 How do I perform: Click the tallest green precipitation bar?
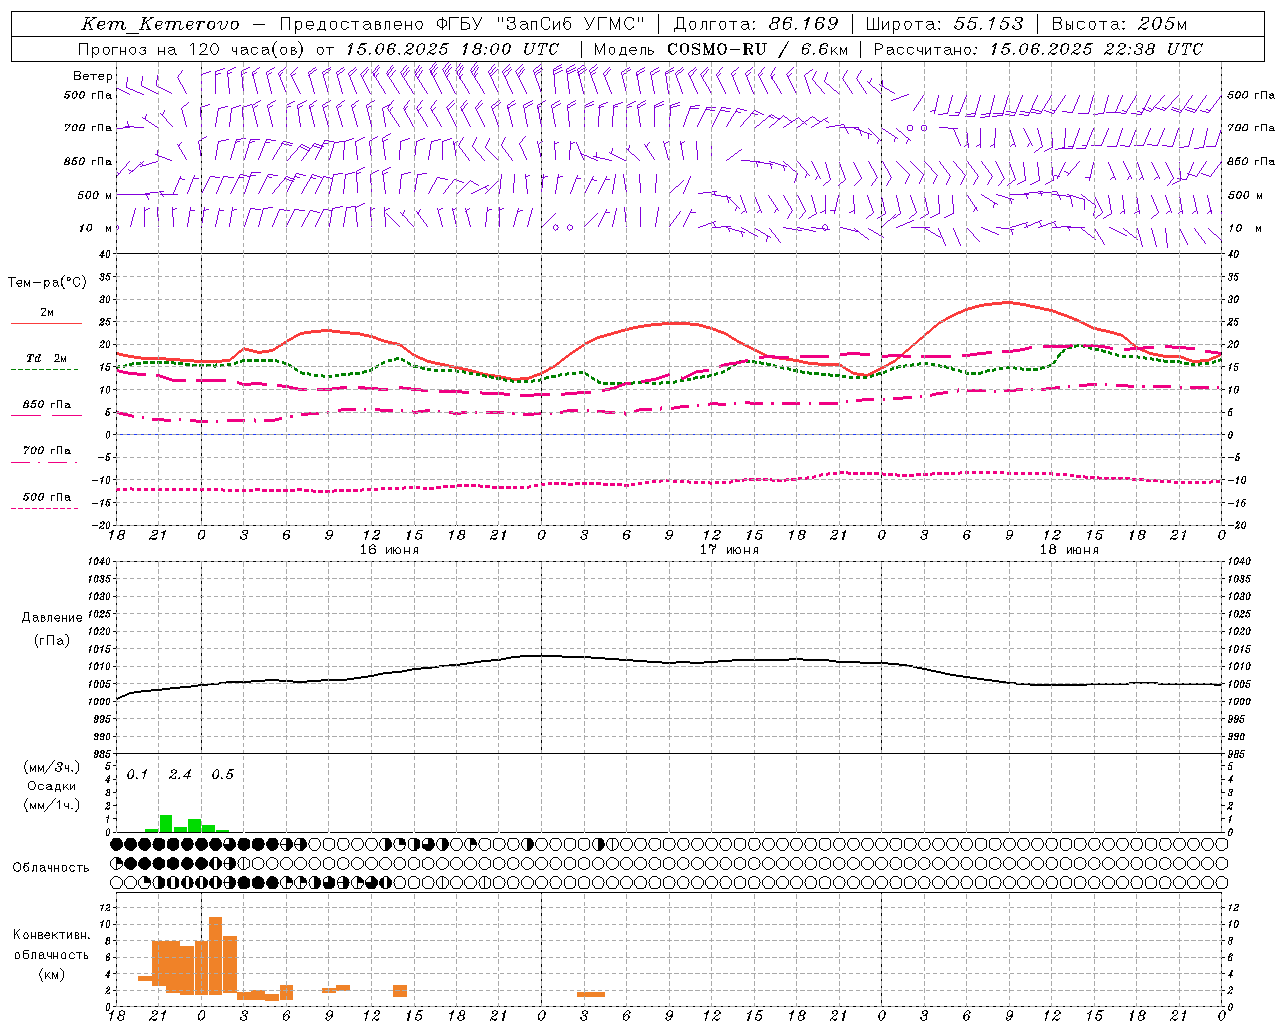[x=166, y=824]
